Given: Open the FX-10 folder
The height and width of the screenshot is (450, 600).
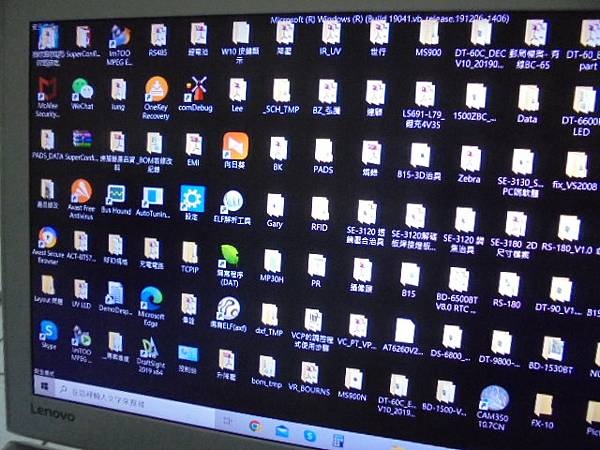Looking at the screenshot, I should coord(543,411).
